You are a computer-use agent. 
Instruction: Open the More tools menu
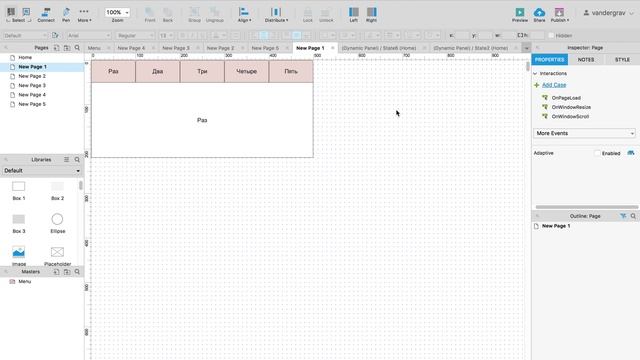(84, 15)
